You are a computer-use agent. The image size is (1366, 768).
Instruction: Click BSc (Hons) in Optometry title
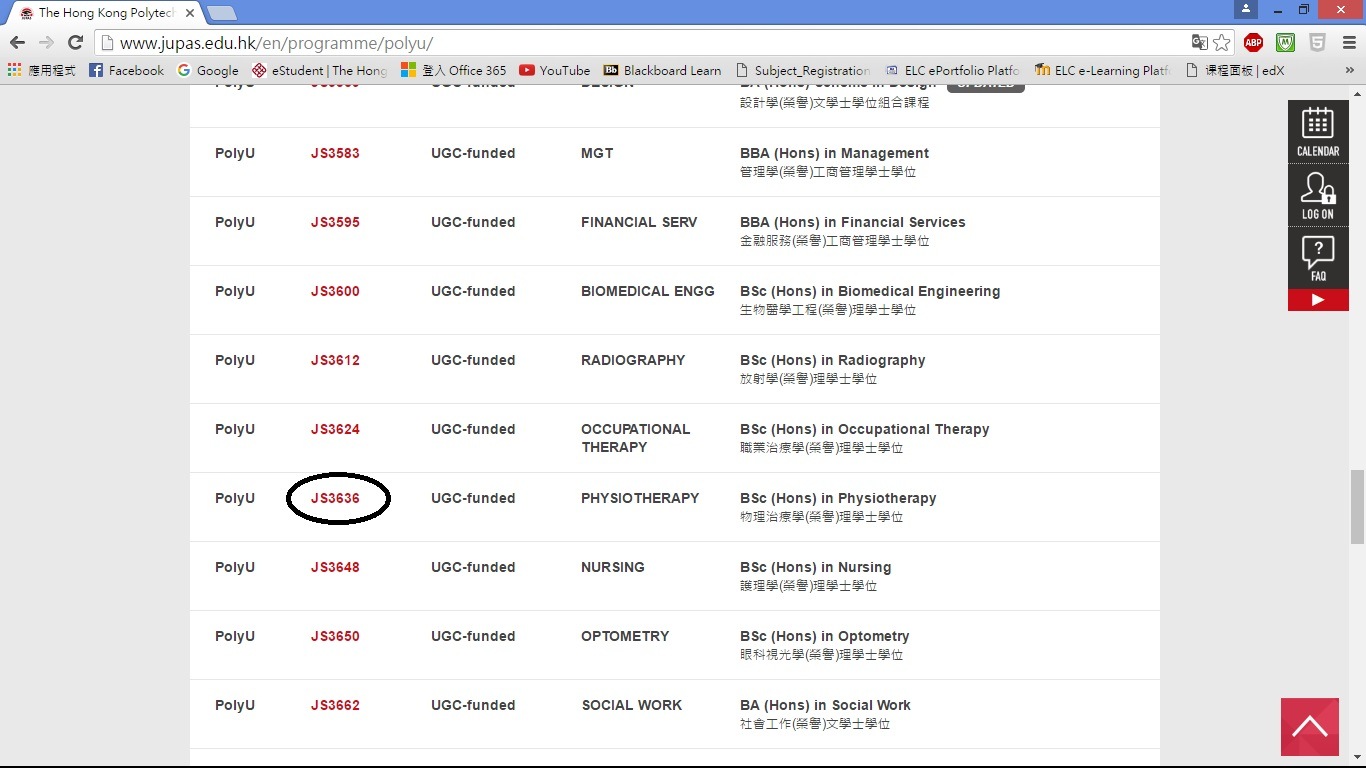pos(825,636)
